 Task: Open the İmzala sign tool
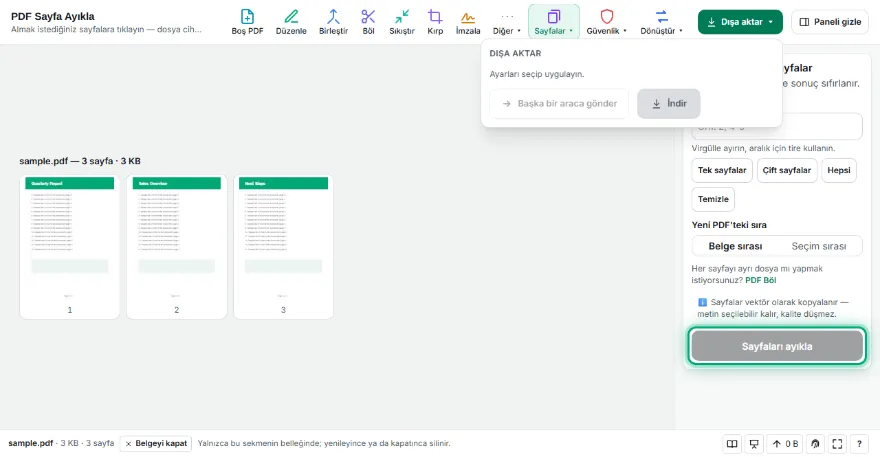(468, 22)
